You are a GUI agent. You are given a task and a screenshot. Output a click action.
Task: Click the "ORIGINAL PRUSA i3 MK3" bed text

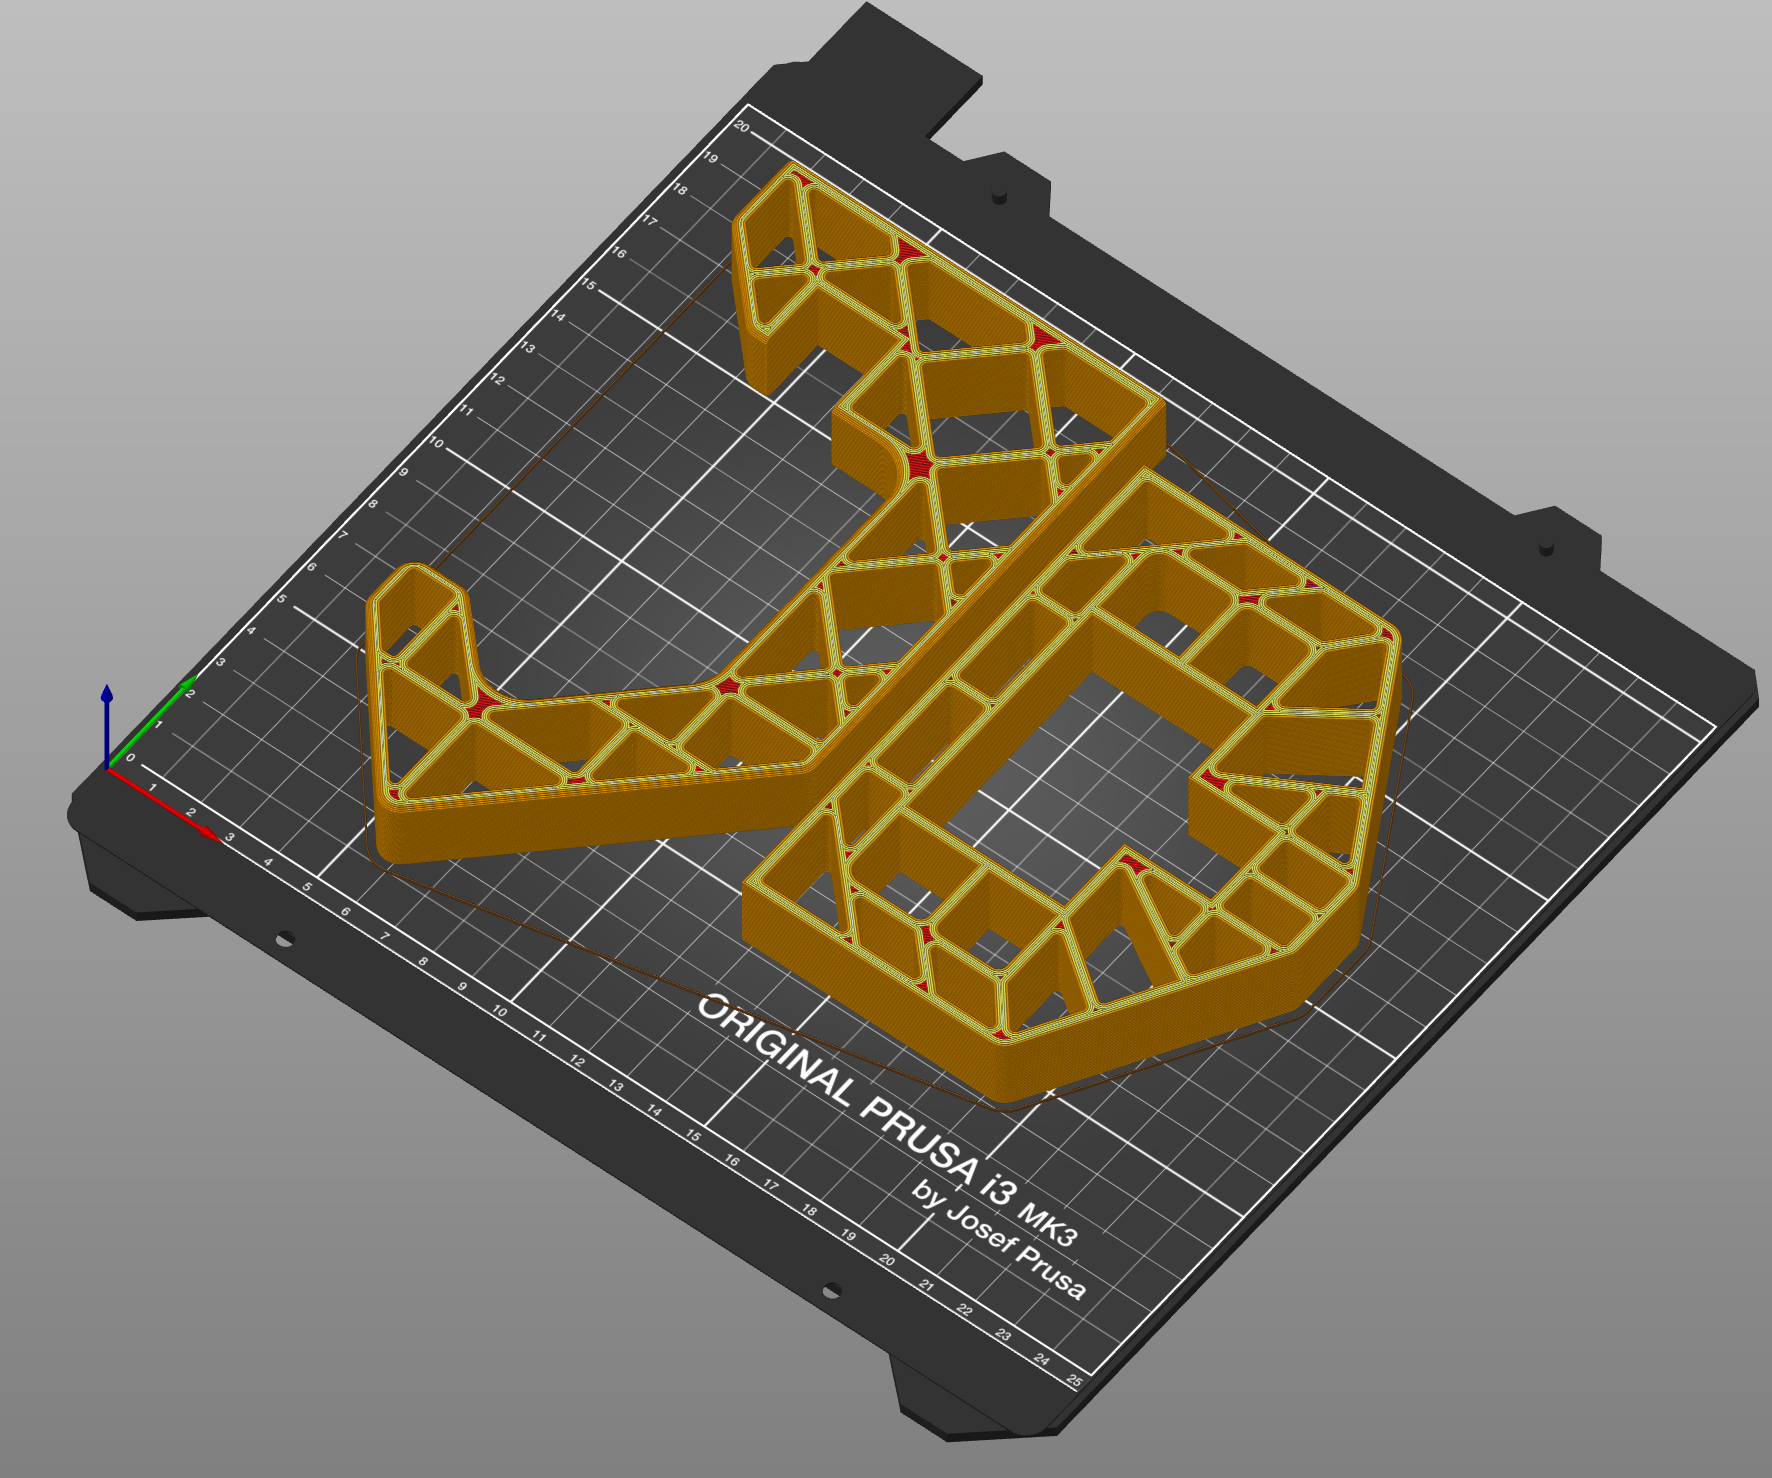coord(888,1120)
